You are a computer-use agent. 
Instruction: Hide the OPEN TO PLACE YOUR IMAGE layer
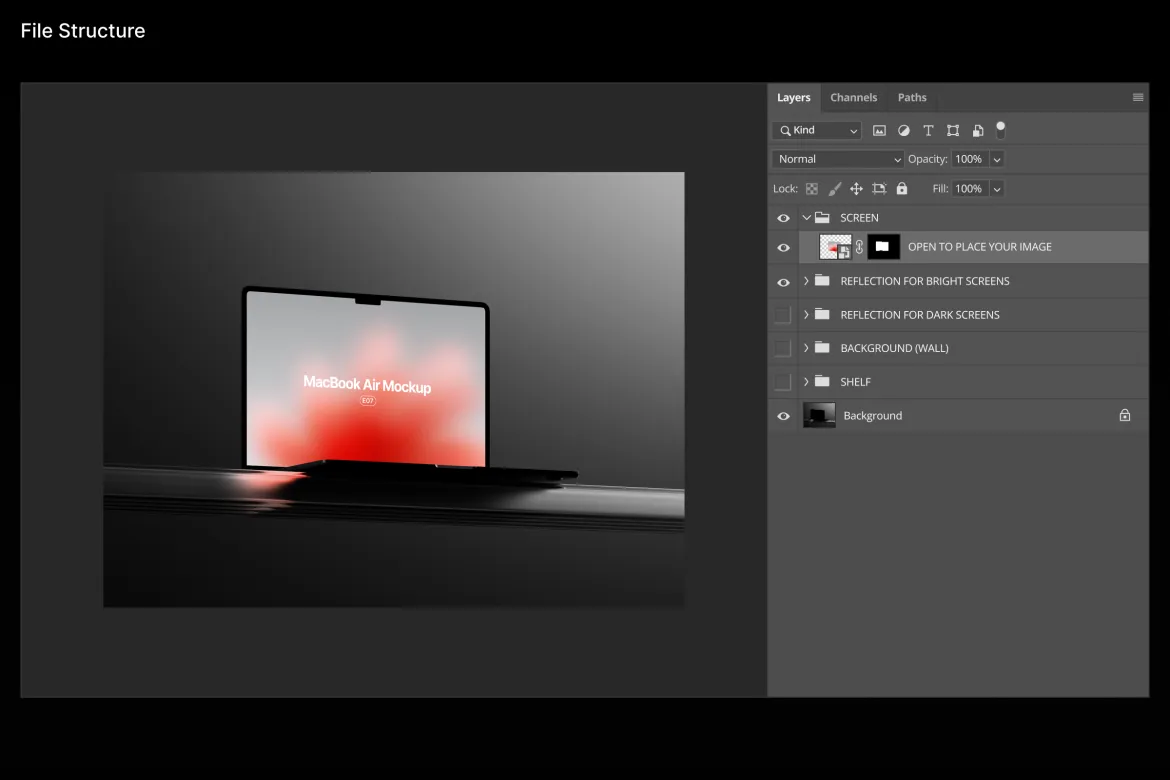783,247
